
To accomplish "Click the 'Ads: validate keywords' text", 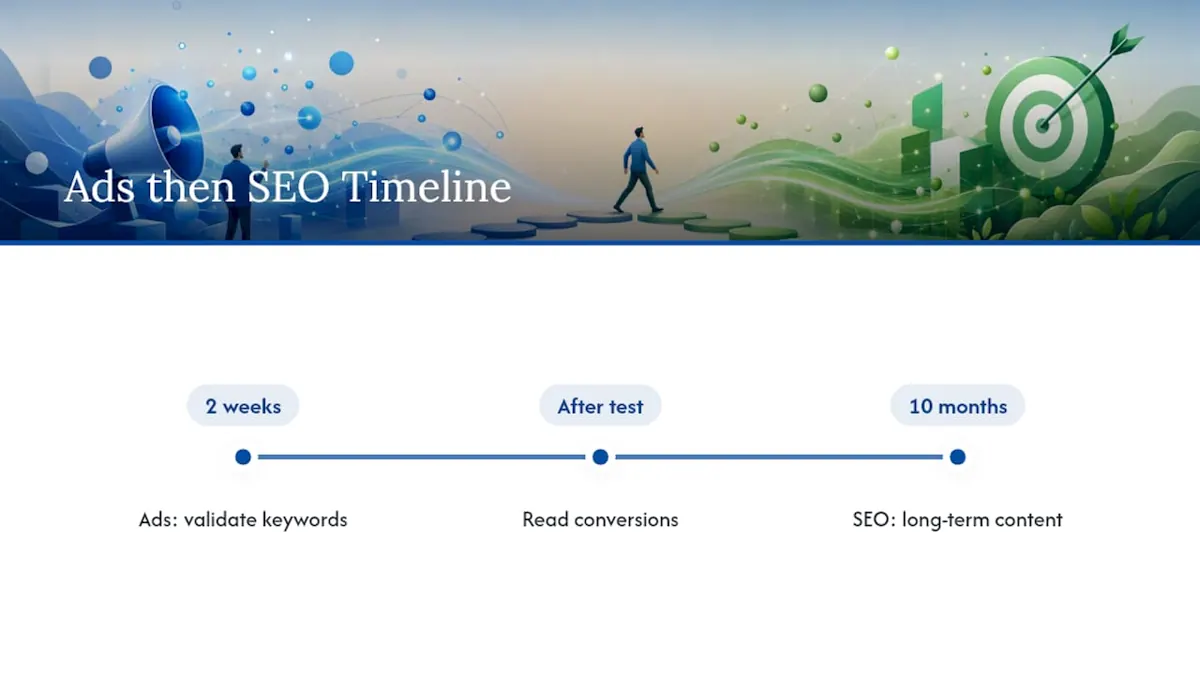I will (x=243, y=520).
